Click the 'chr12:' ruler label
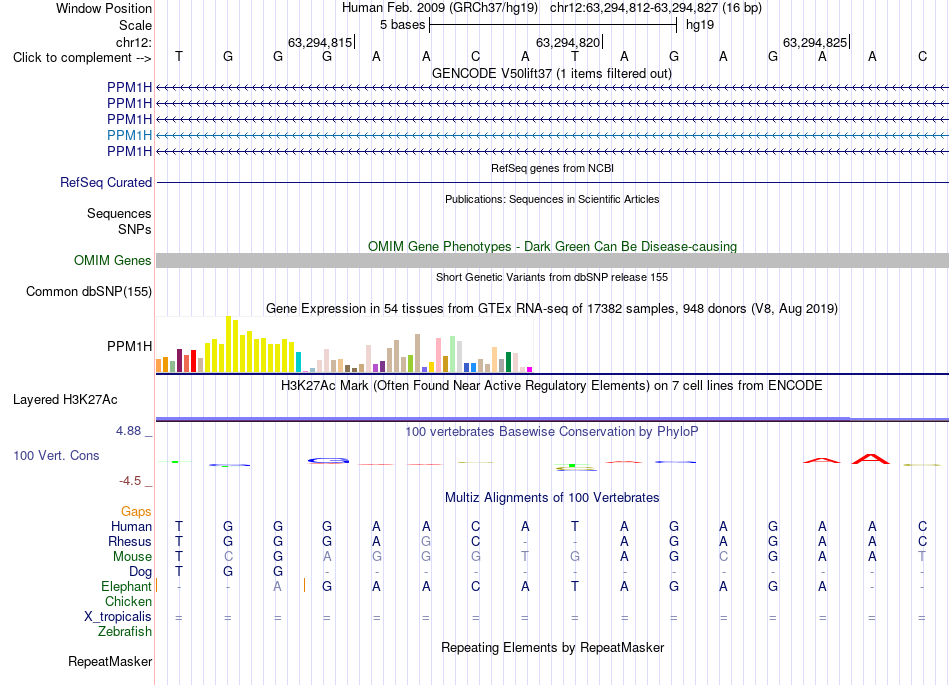The image size is (950, 685). coord(134,42)
